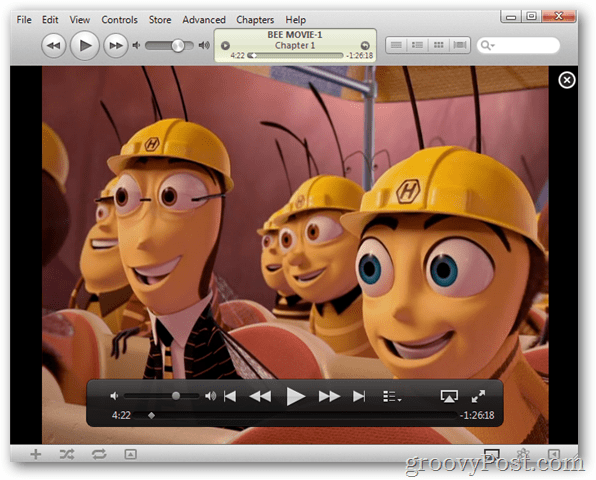Screen dimensions: 596x480
Task: Open the Store menu
Action: click(x=160, y=20)
